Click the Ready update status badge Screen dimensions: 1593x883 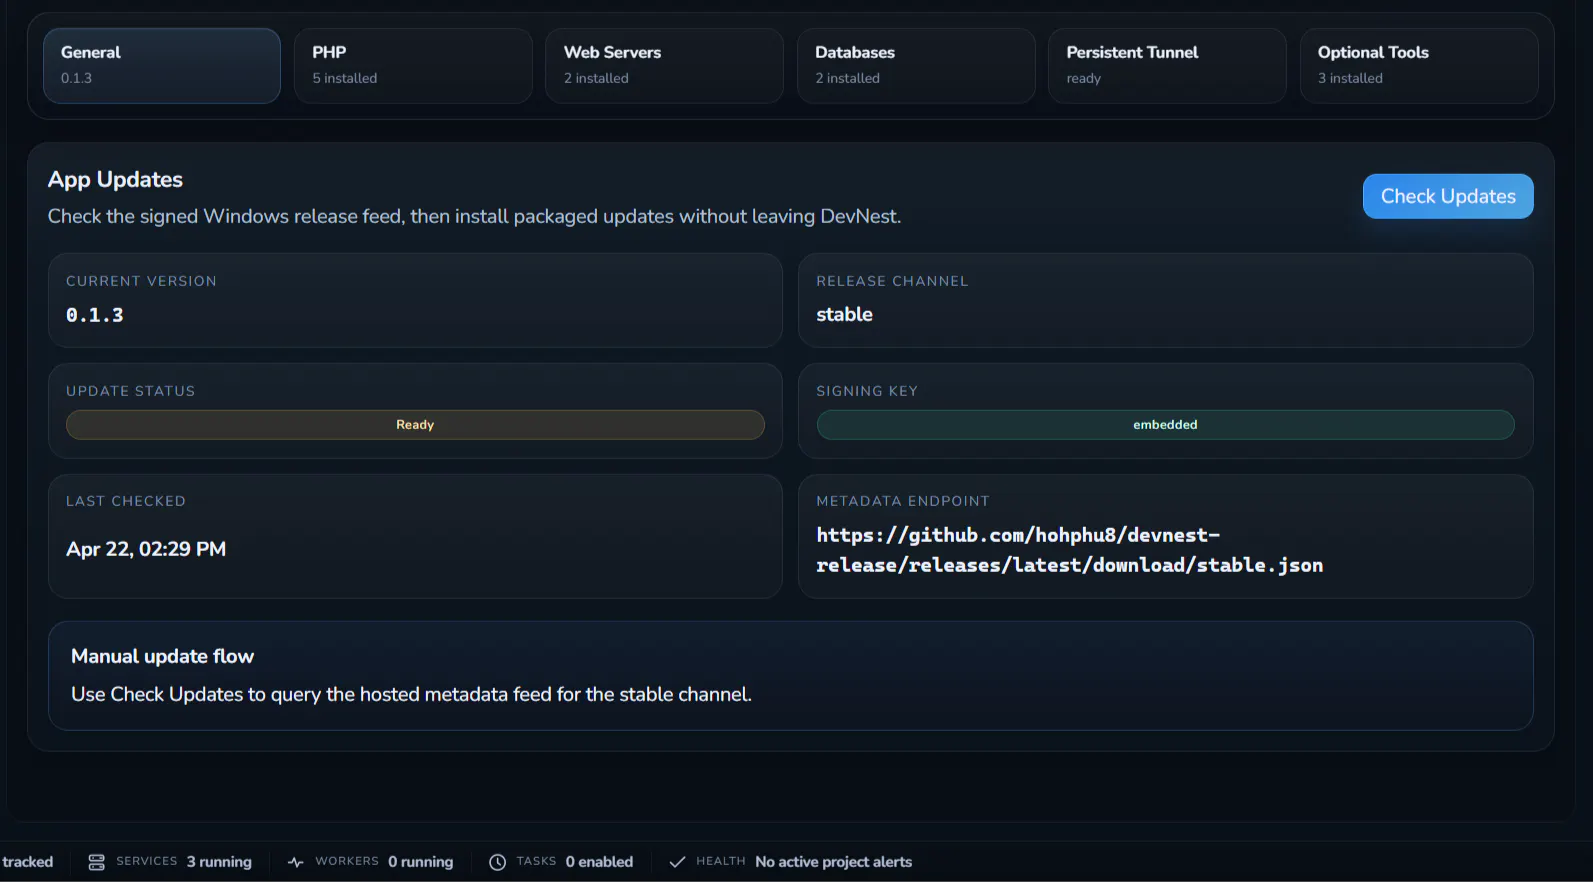click(415, 425)
